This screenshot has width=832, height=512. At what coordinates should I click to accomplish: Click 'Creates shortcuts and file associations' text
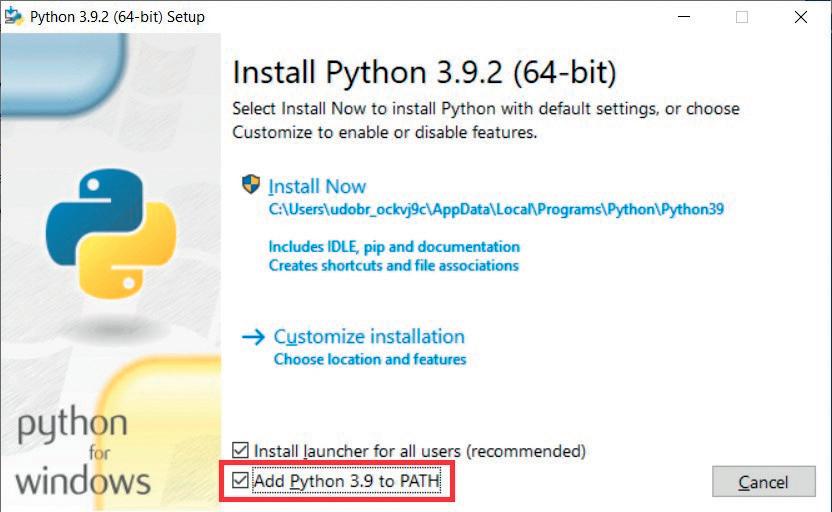click(394, 265)
